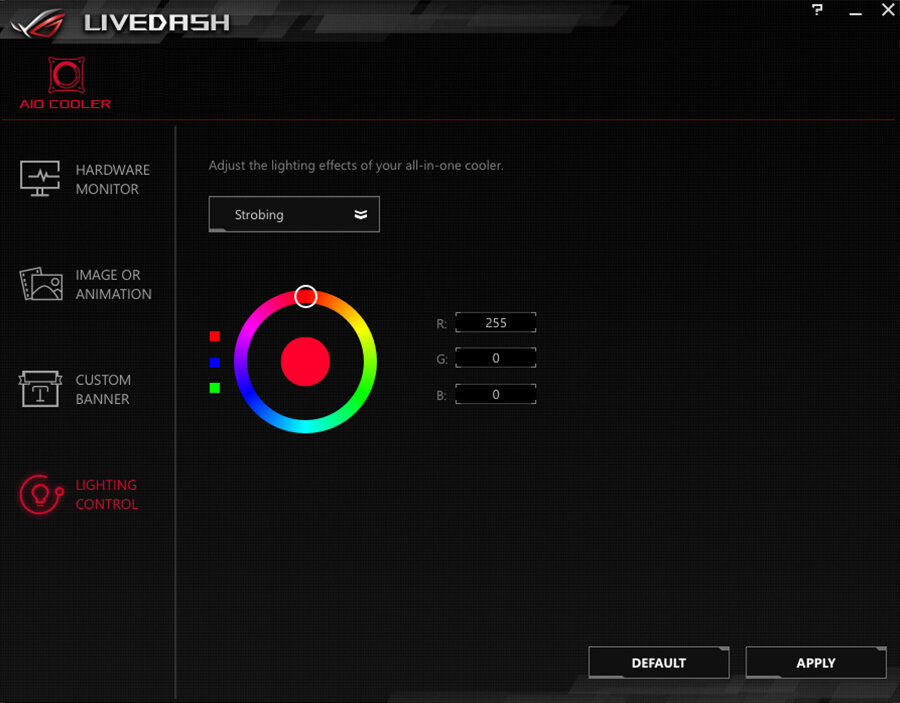The image size is (900, 703).
Task: Open the Custom Banner editor
Action: (87, 390)
